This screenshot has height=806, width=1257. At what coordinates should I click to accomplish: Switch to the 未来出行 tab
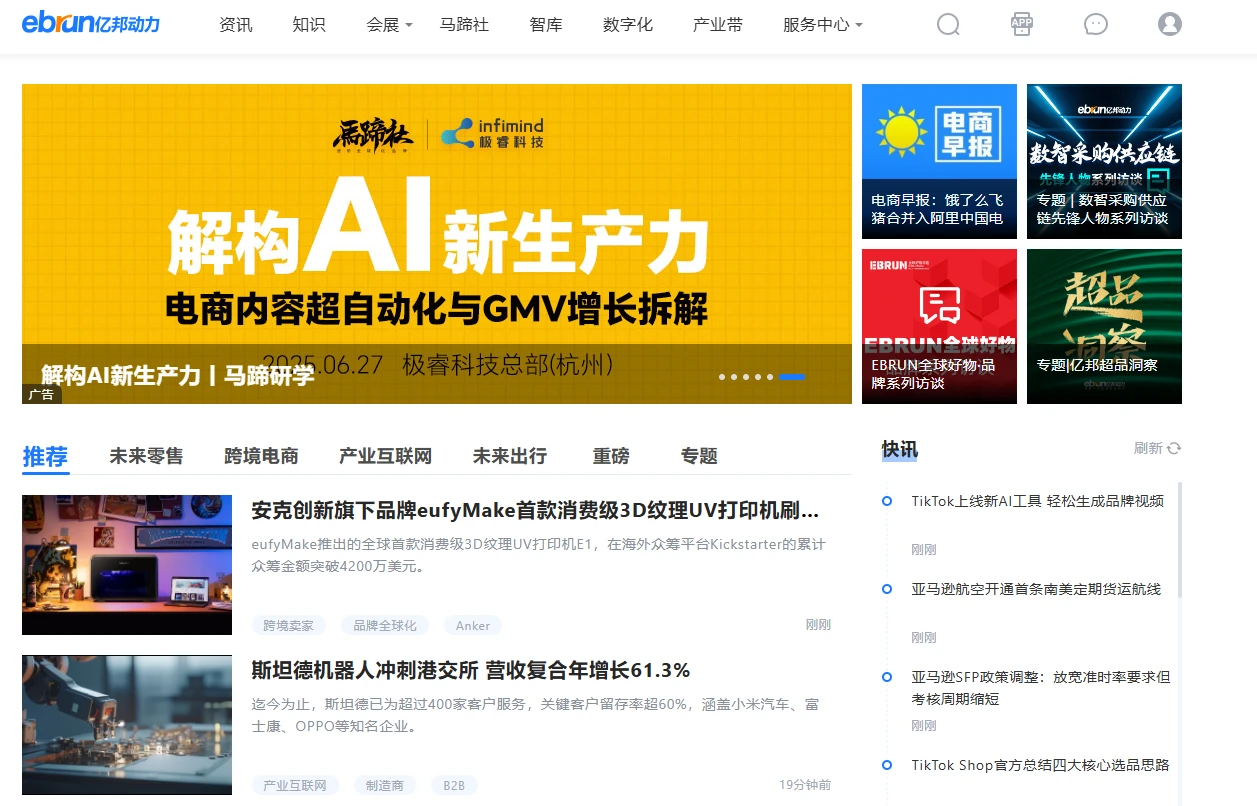point(510,456)
